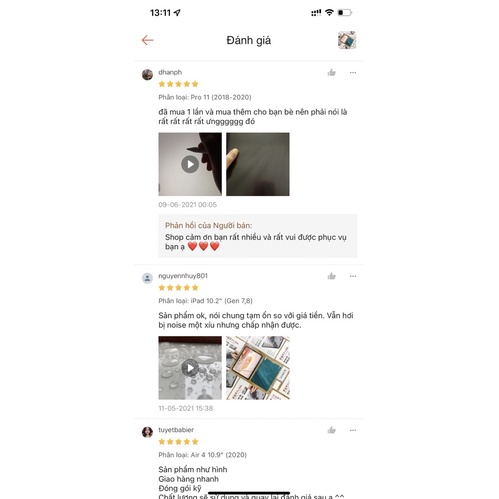Open more options for dhanph's review

(353, 73)
